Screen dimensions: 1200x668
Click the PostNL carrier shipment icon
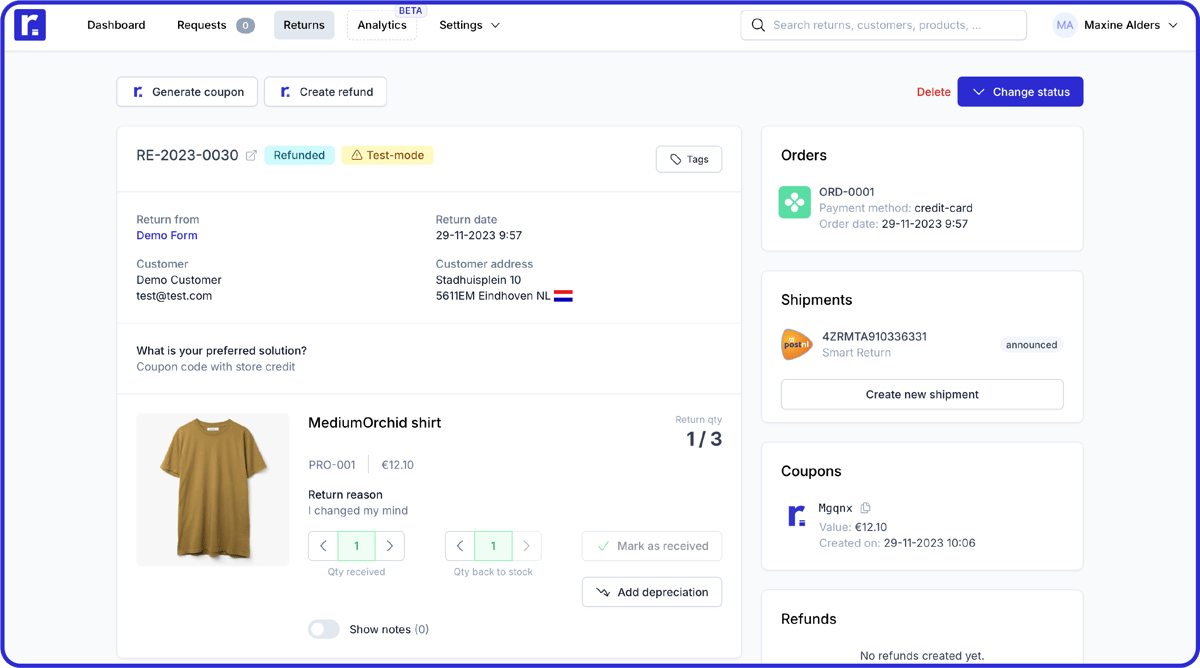click(x=797, y=344)
